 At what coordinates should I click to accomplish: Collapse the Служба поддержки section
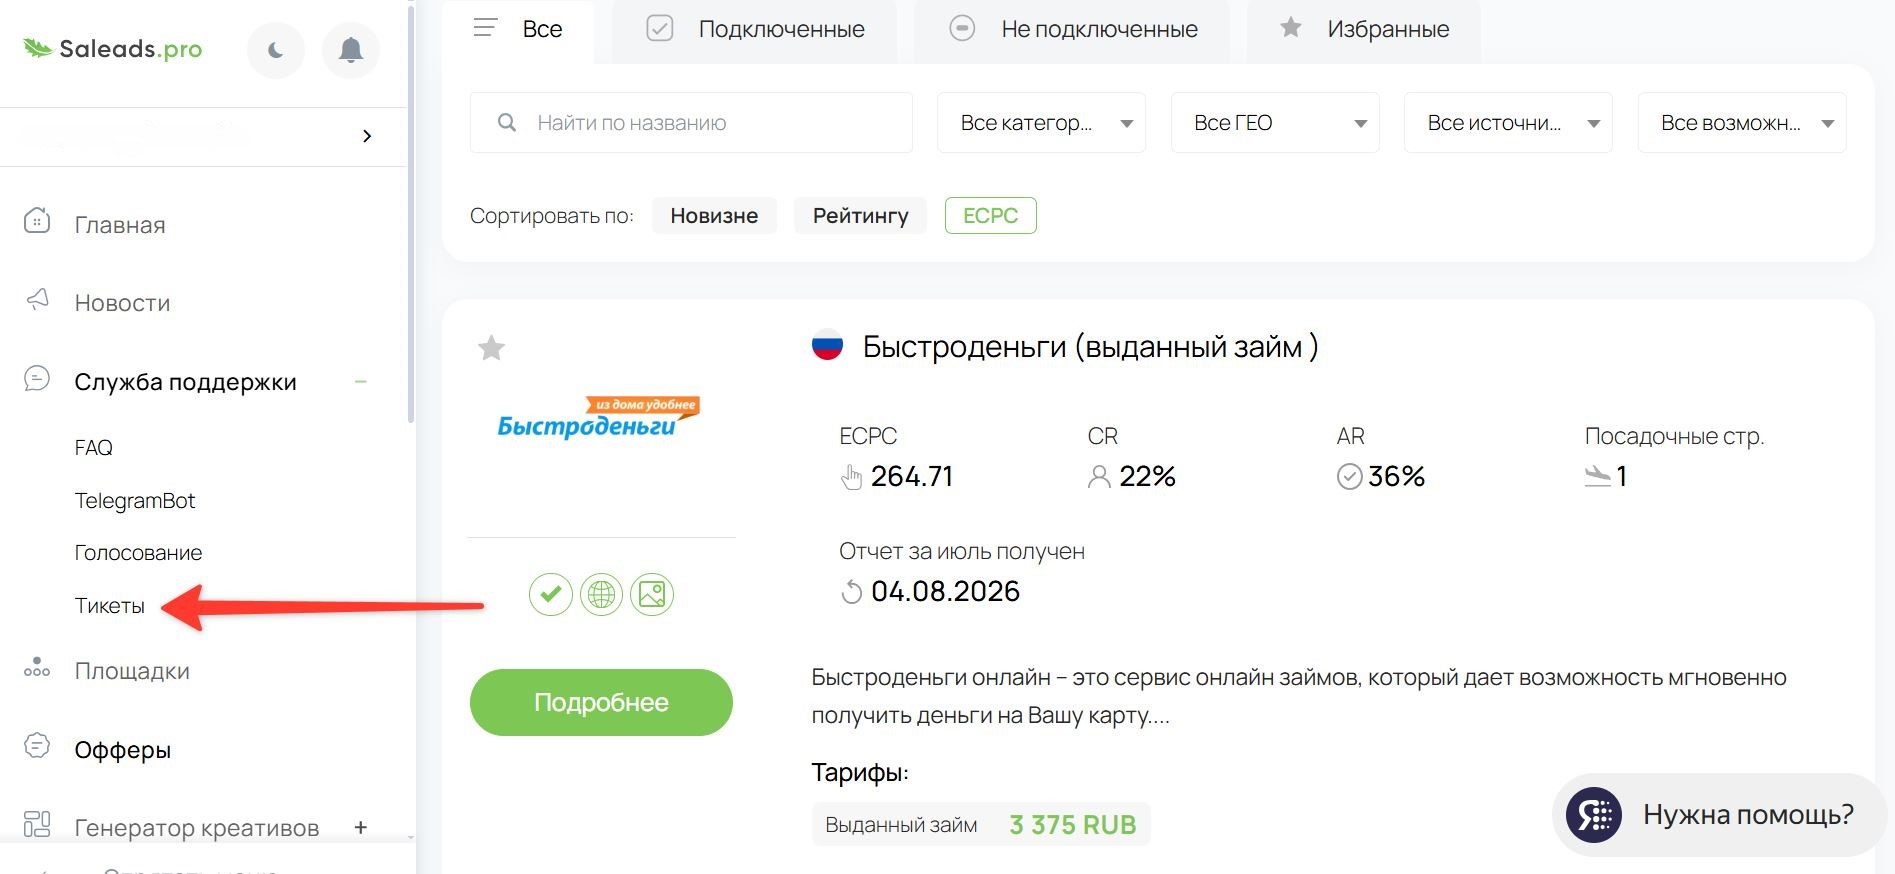click(361, 382)
